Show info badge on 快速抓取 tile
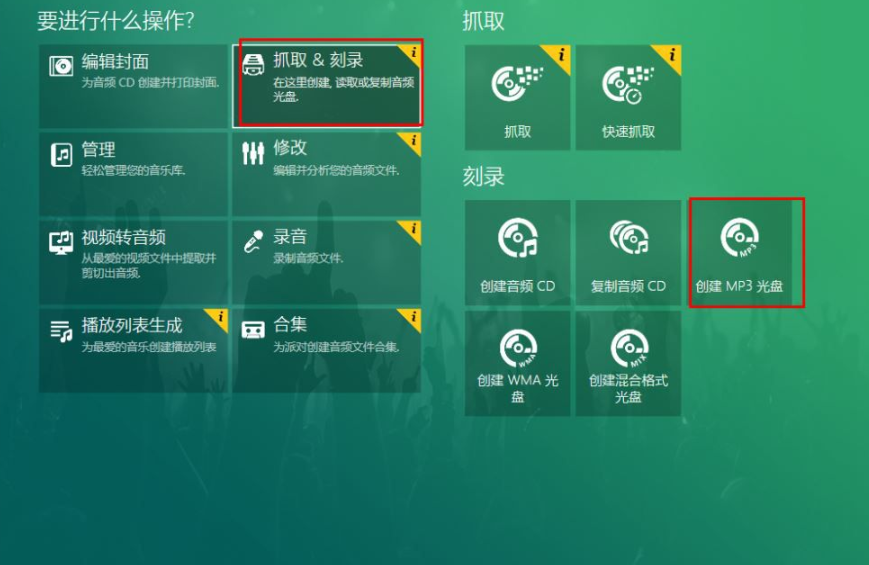The height and width of the screenshot is (565, 869). (670, 55)
